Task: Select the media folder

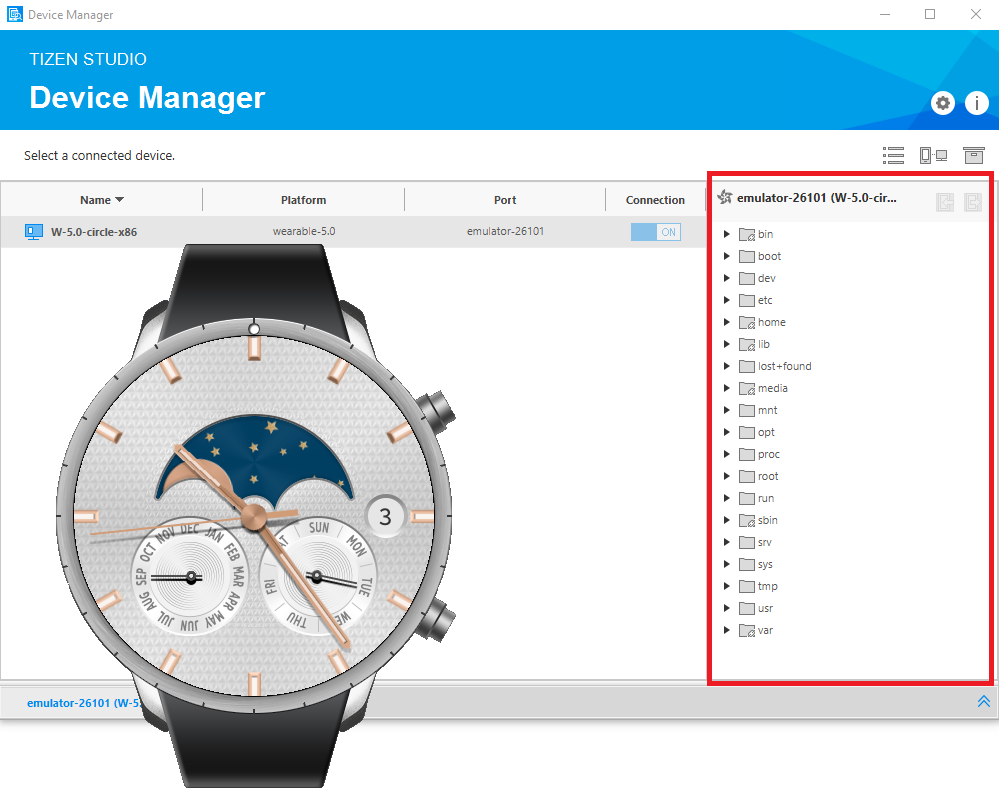Action: pyautogui.click(x=772, y=389)
